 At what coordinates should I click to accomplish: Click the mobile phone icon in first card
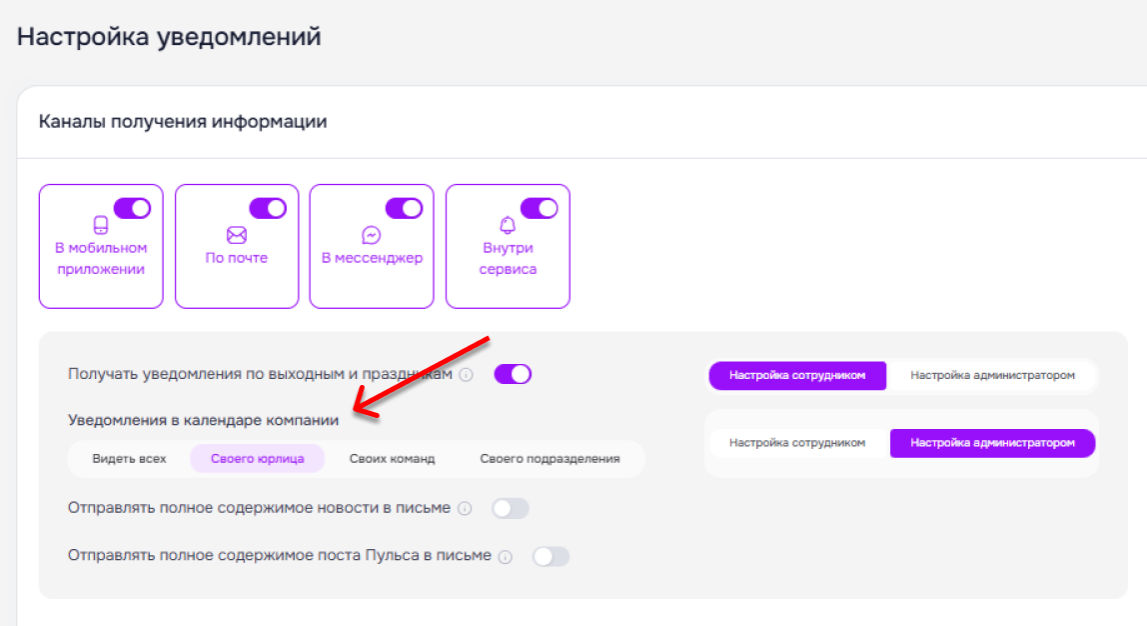click(101, 225)
